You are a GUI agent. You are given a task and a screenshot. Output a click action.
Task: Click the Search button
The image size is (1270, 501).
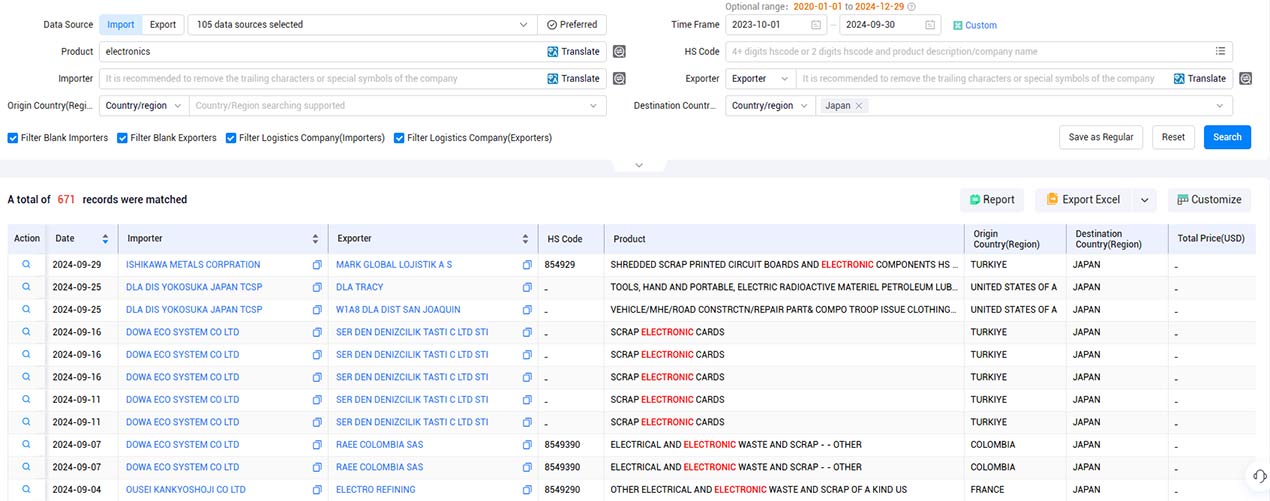1227,137
